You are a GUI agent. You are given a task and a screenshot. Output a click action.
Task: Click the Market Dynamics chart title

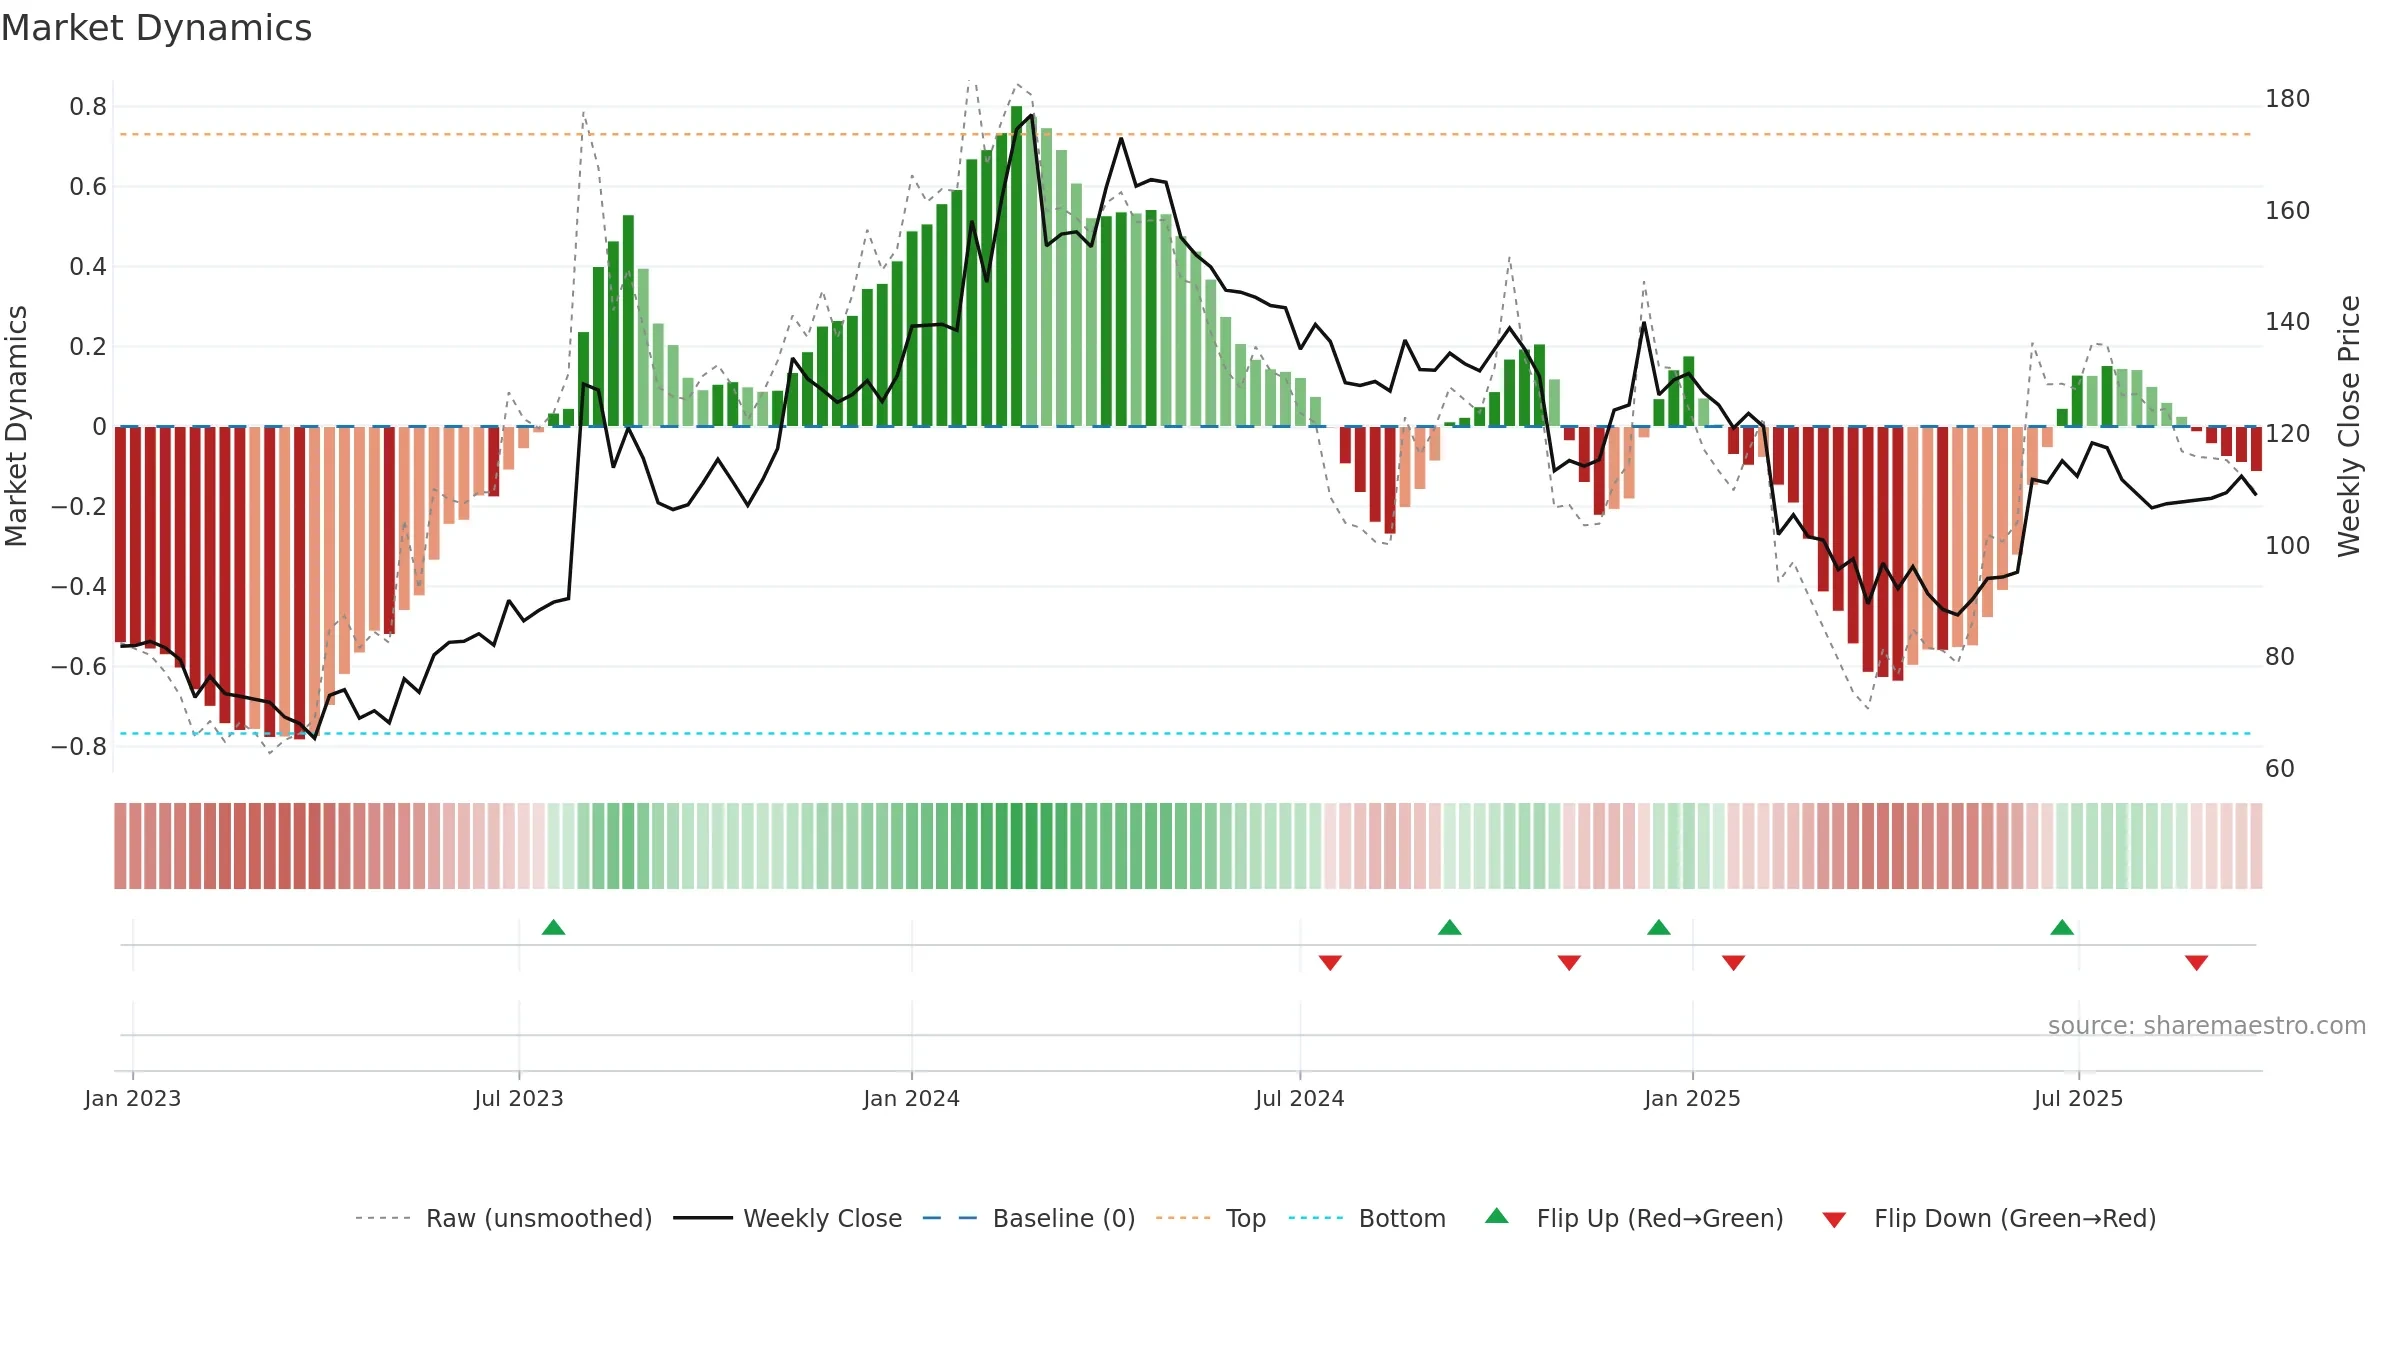157,28
